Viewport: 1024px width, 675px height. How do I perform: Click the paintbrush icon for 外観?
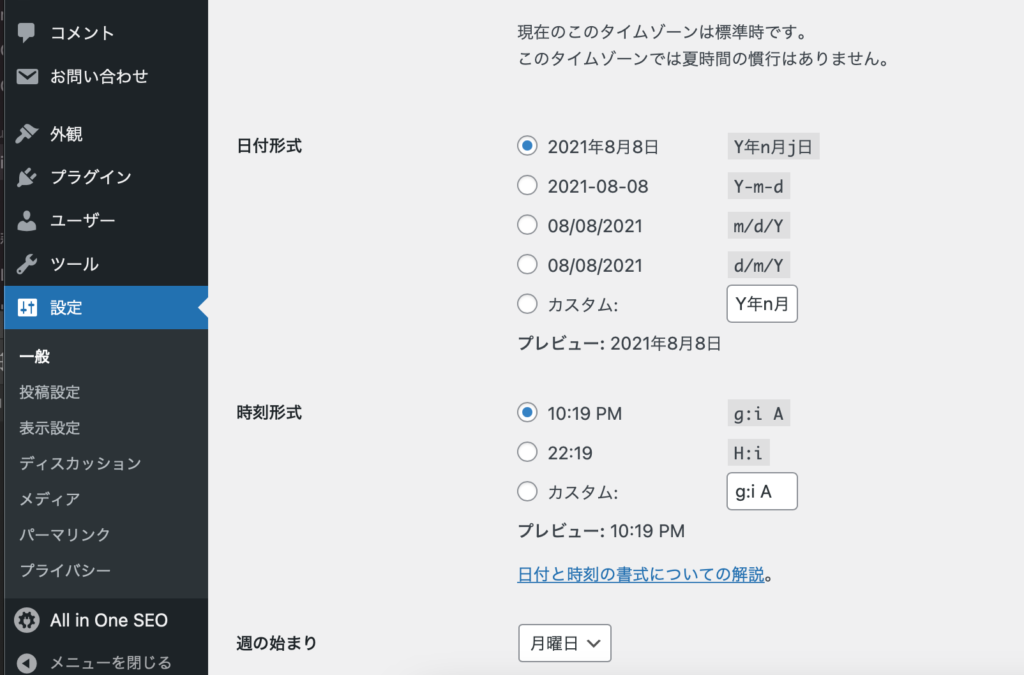[x=27, y=134]
